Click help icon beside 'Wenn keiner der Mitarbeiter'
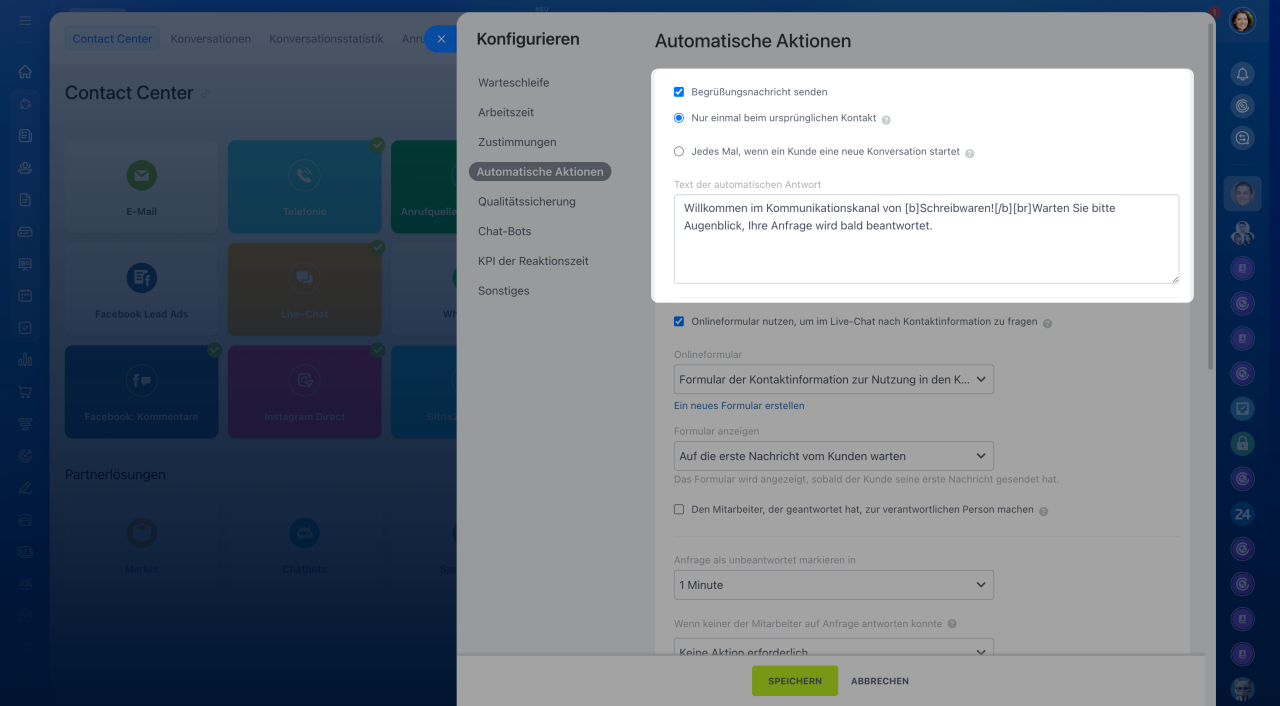 tap(952, 624)
